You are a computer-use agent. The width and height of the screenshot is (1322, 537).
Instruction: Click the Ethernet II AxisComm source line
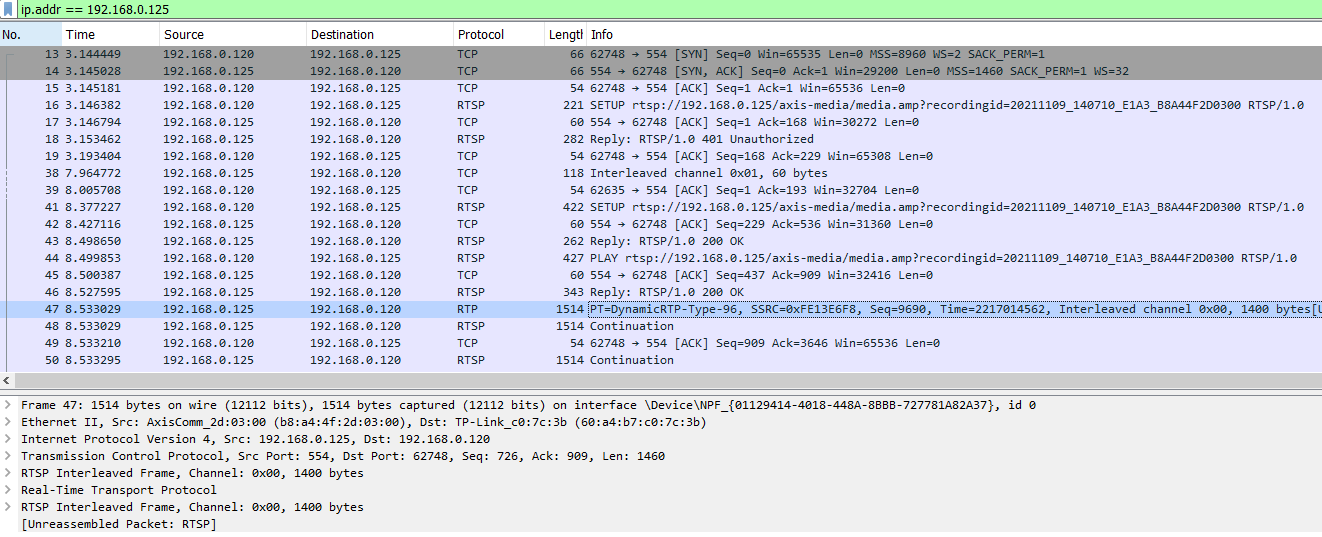coord(363,422)
